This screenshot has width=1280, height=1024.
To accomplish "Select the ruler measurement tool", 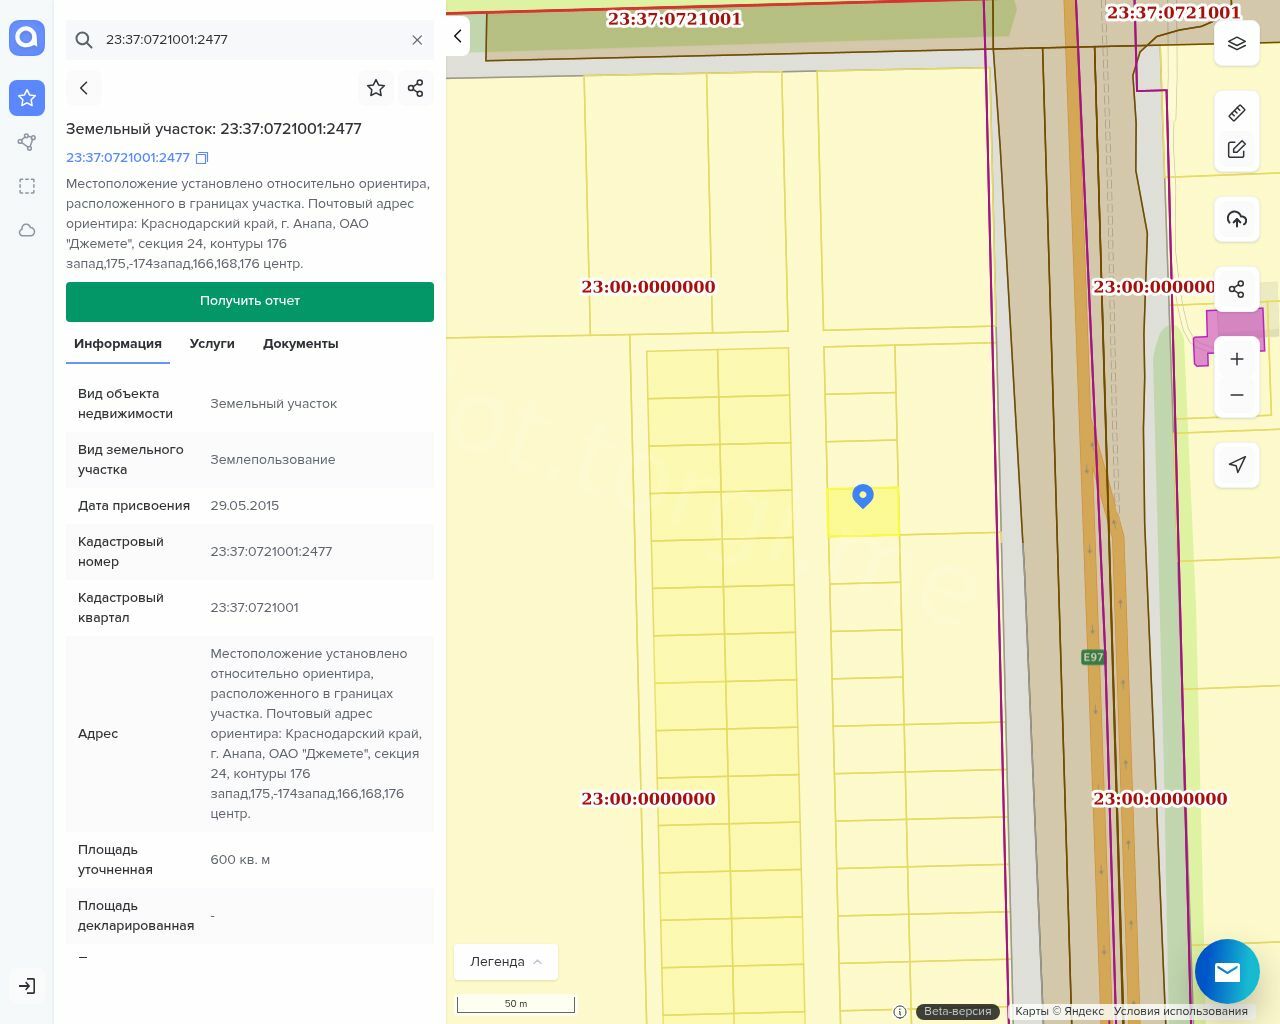I will click(1236, 113).
